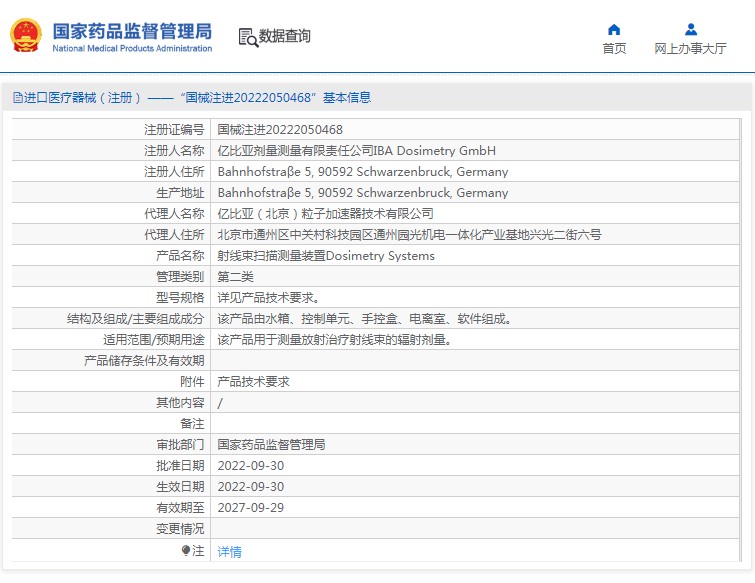Click the 附件 label
755x583 pixels.
point(192,382)
